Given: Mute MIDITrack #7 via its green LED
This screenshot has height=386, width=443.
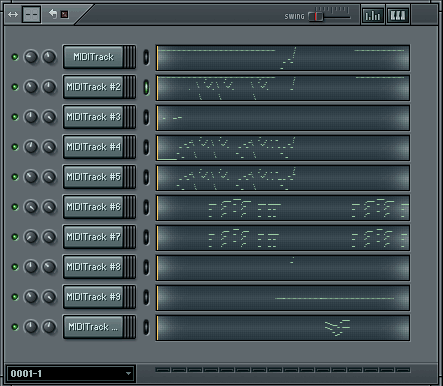Looking at the screenshot, I should pos(15,237).
